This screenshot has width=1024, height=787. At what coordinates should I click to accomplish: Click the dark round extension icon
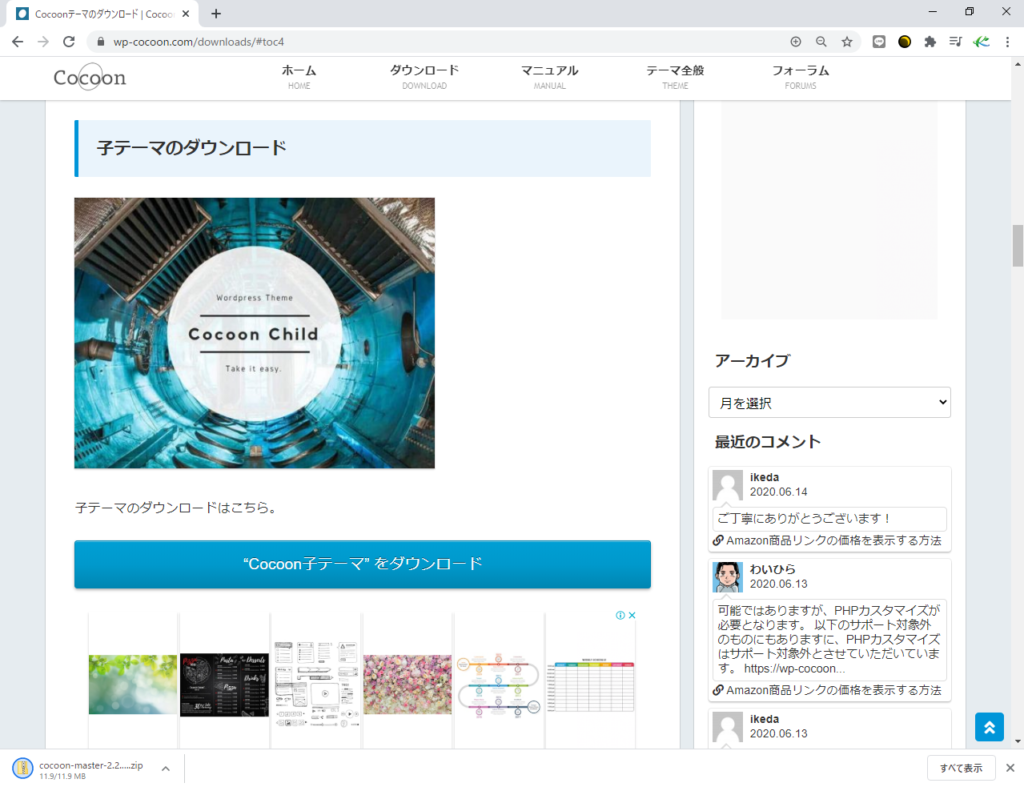point(904,42)
